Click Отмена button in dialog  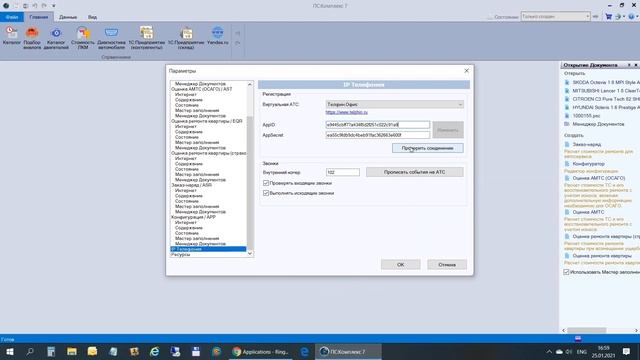coord(447,265)
